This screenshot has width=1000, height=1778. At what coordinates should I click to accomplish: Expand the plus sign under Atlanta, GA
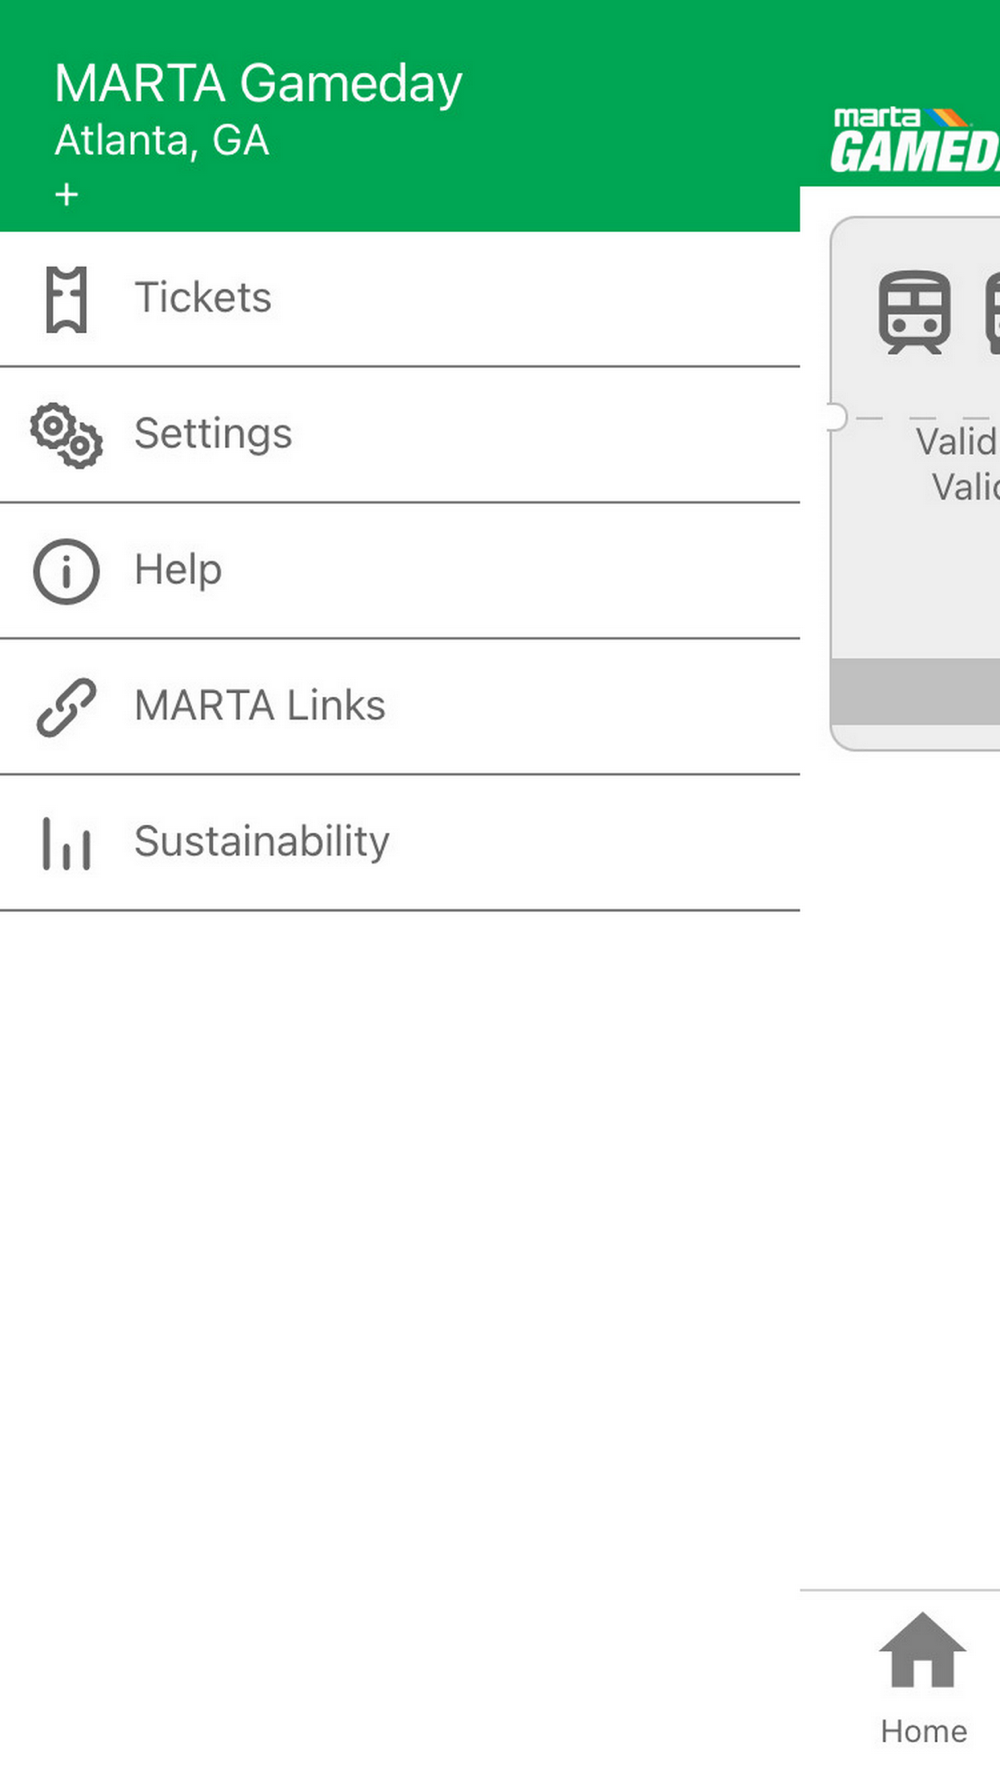pyautogui.click(x=67, y=194)
